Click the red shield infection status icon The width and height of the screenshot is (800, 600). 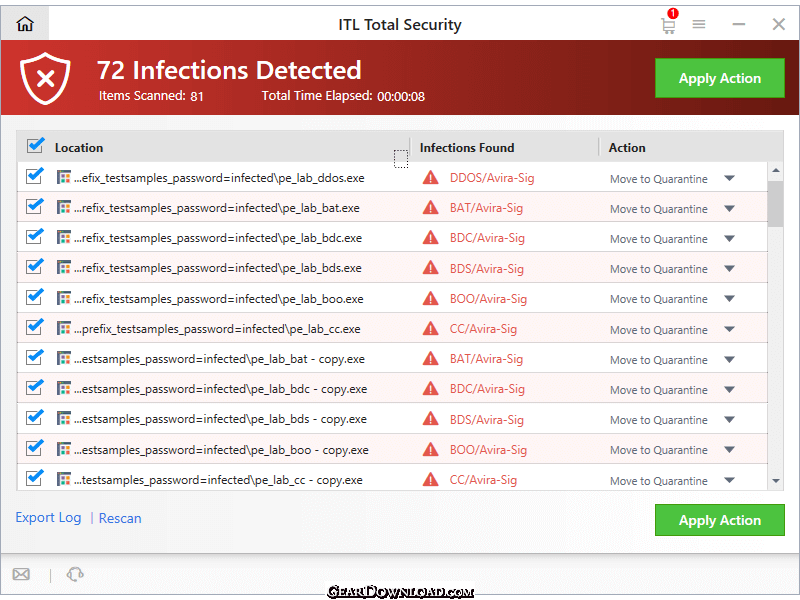tap(45, 78)
